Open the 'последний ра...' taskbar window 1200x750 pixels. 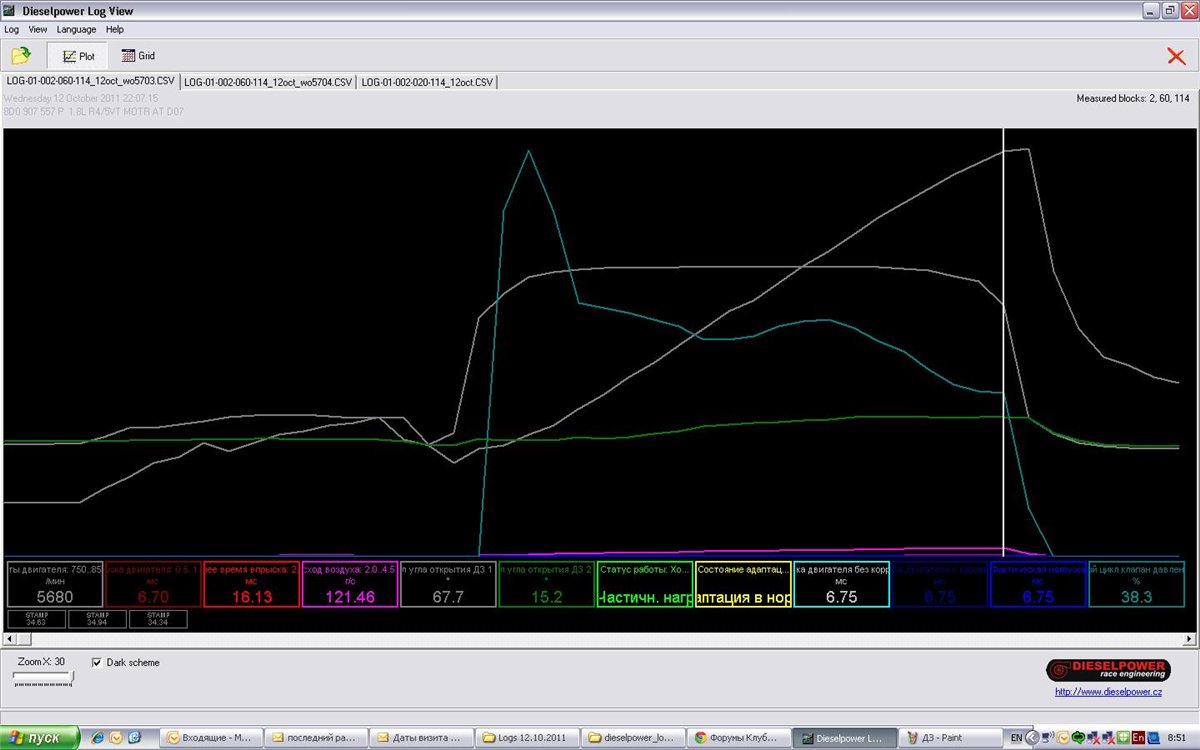point(314,738)
